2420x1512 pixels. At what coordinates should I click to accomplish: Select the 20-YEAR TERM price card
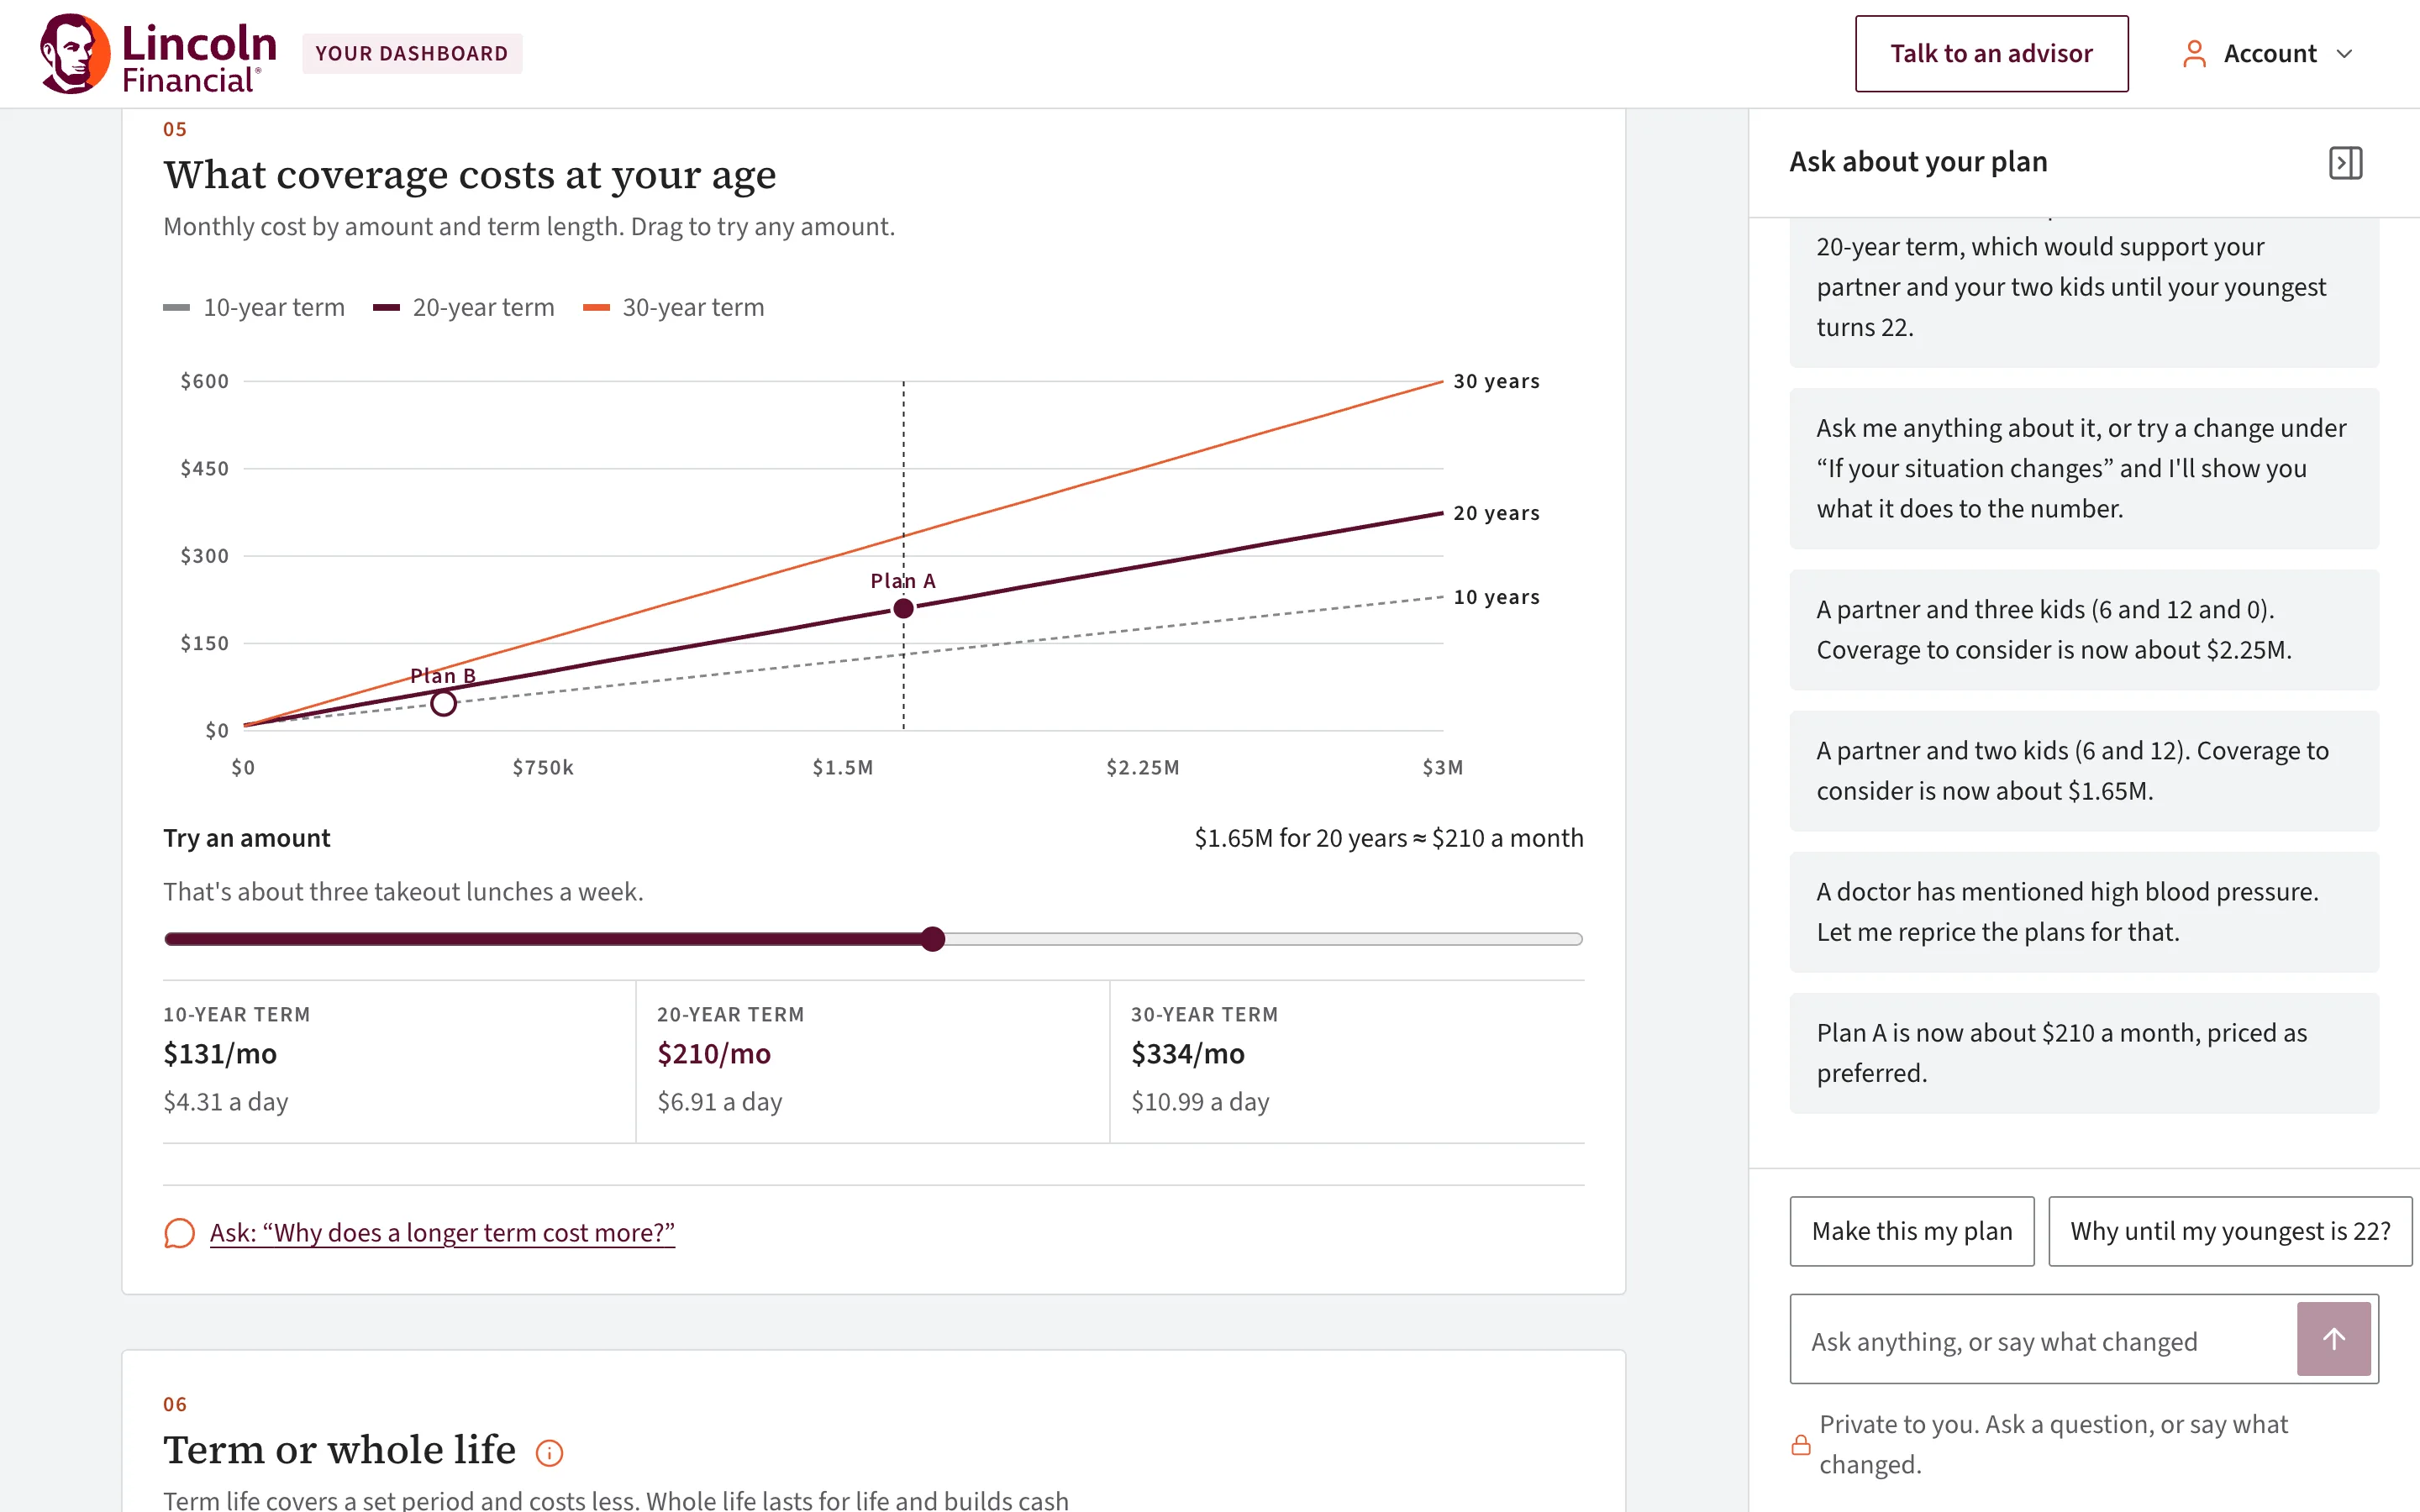873,1060
